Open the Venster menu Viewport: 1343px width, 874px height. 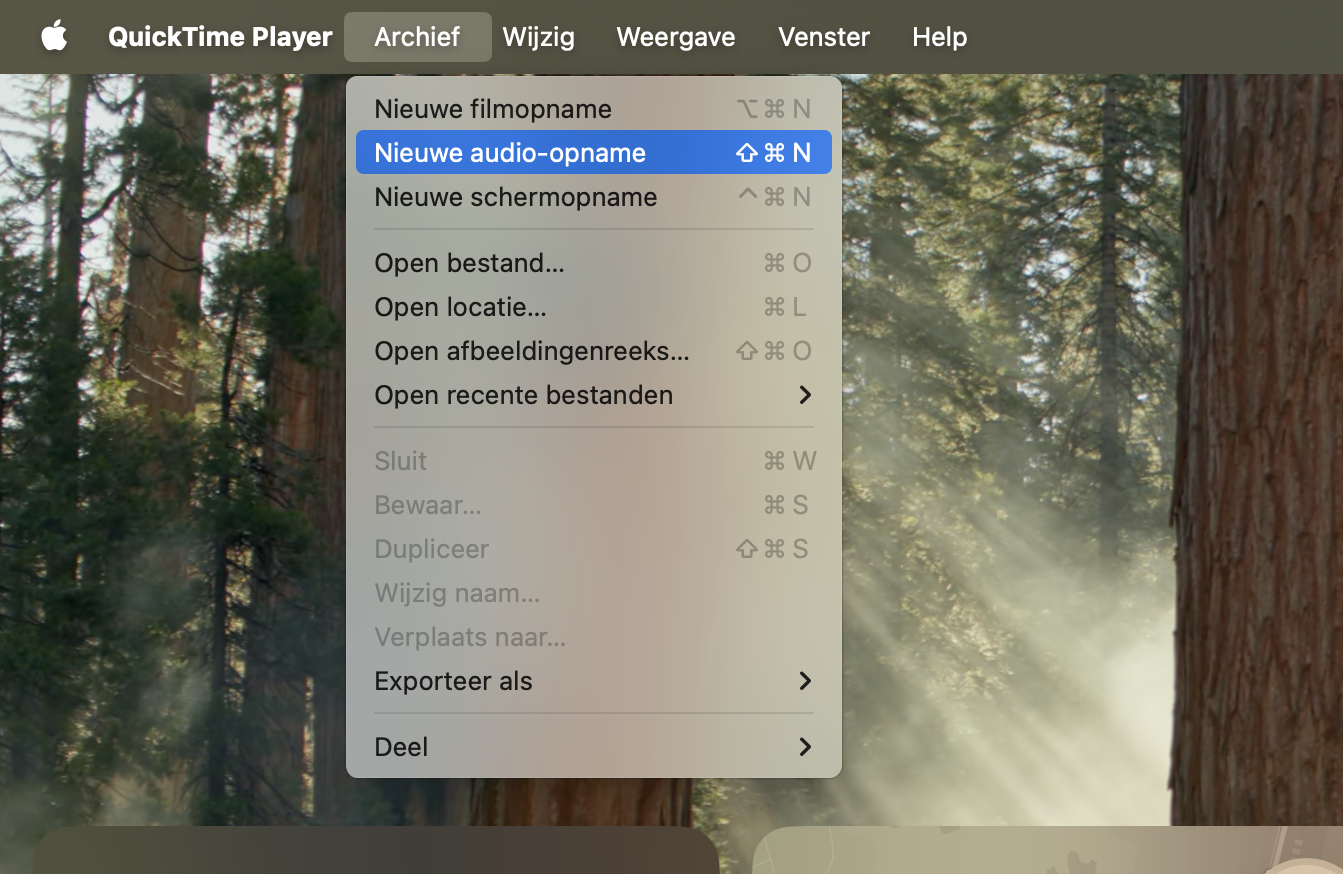[x=824, y=37]
